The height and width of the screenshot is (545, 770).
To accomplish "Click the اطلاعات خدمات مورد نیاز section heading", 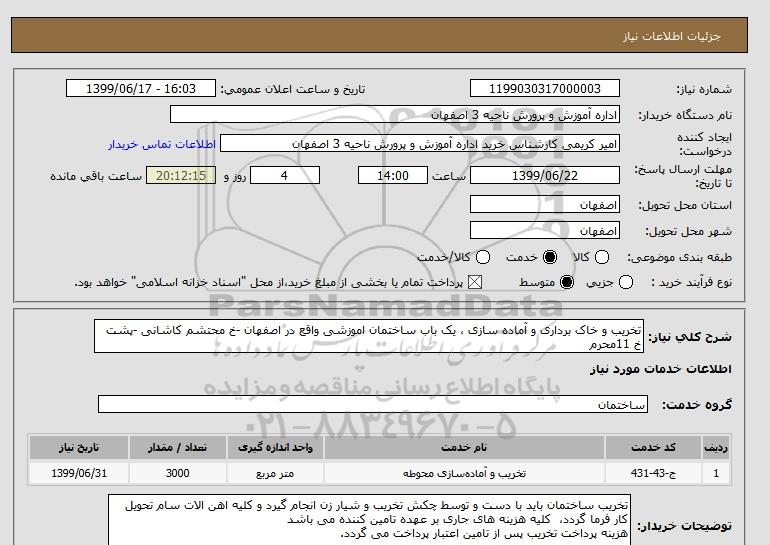I will pyautogui.click(x=660, y=369).
